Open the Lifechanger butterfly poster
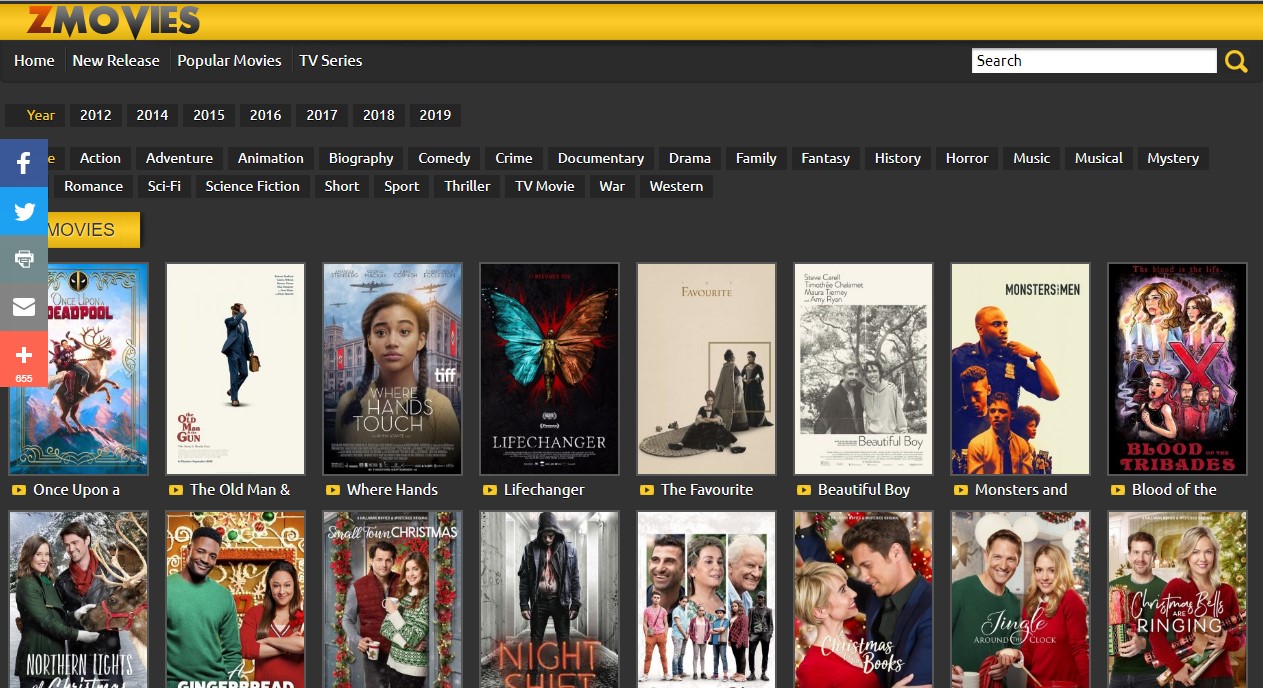This screenshot has width=1263, height=688. [549, 369]
